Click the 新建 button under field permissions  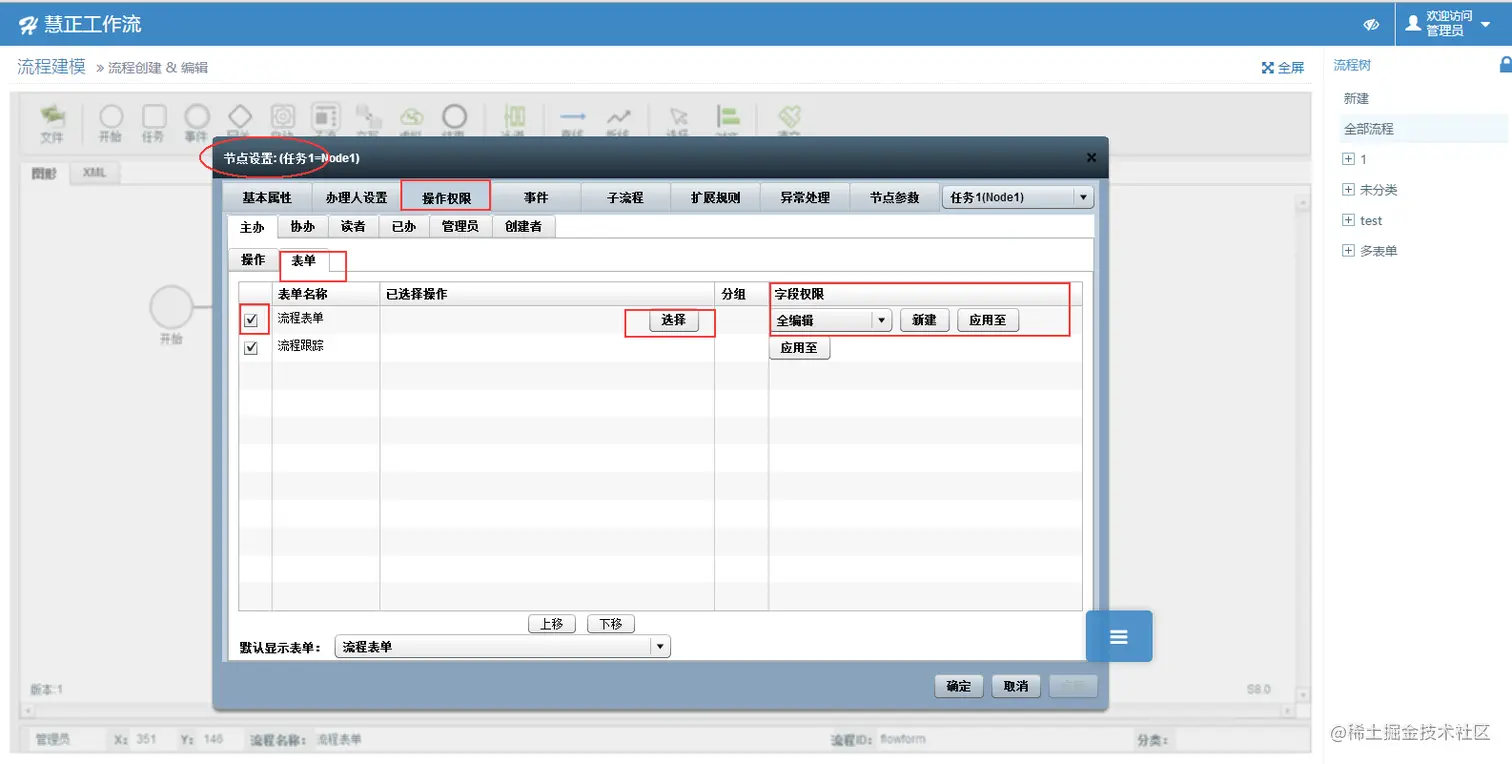click(x=924, y=319)
